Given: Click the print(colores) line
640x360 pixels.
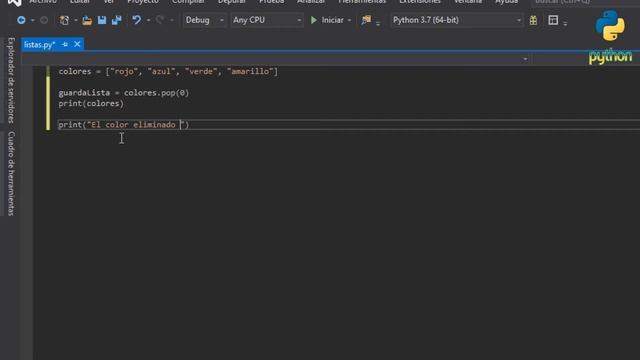Looking at the screenshot, I should (91, 104).
